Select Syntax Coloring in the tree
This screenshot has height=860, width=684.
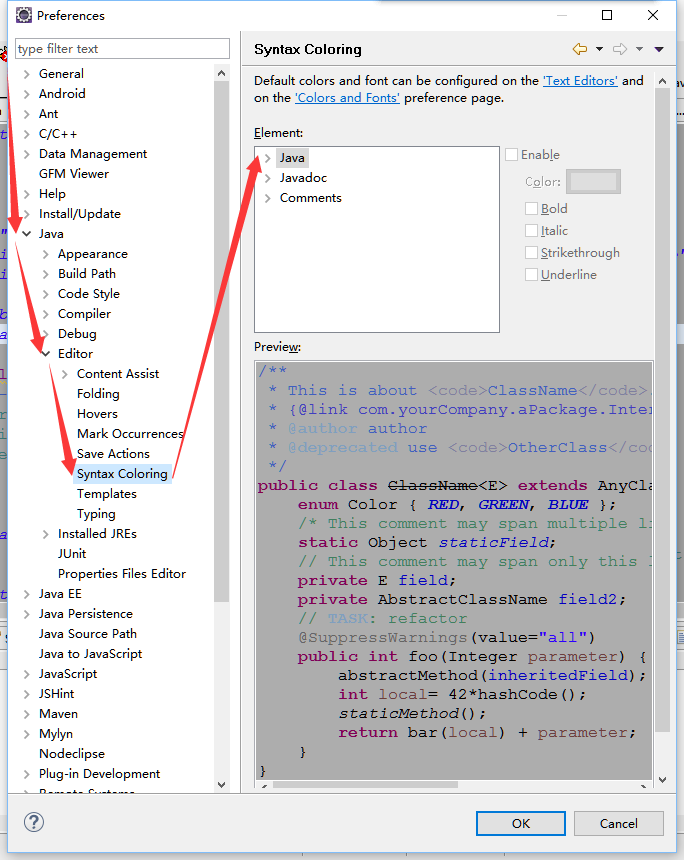[x=122, y=474]
